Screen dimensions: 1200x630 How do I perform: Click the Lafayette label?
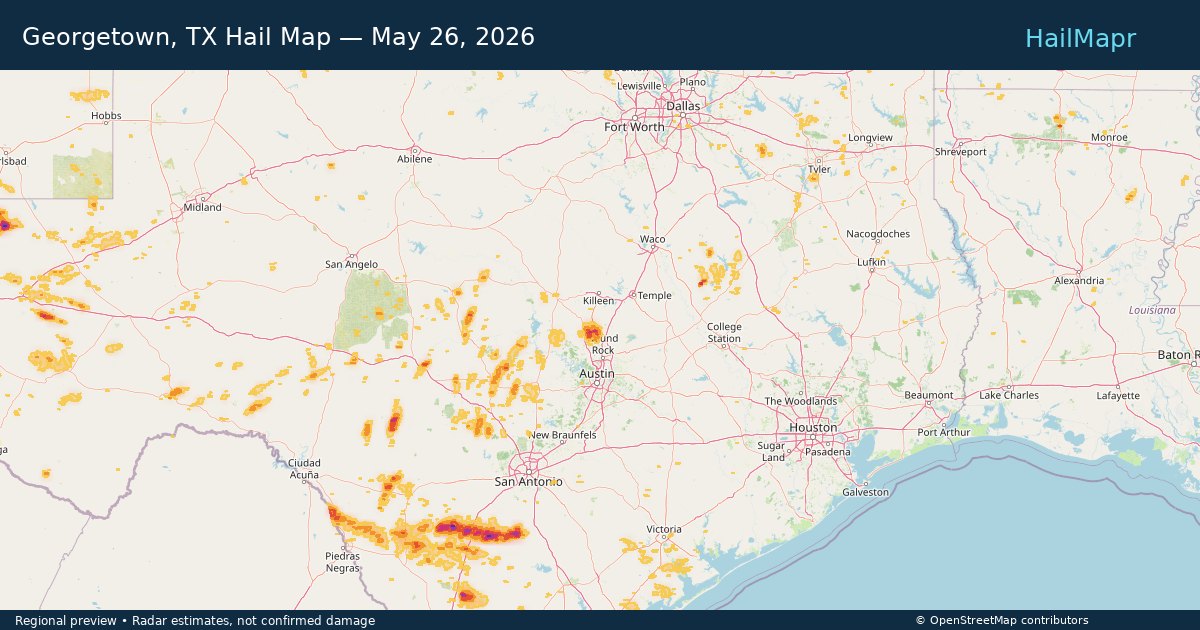(x=1118, y=396)
